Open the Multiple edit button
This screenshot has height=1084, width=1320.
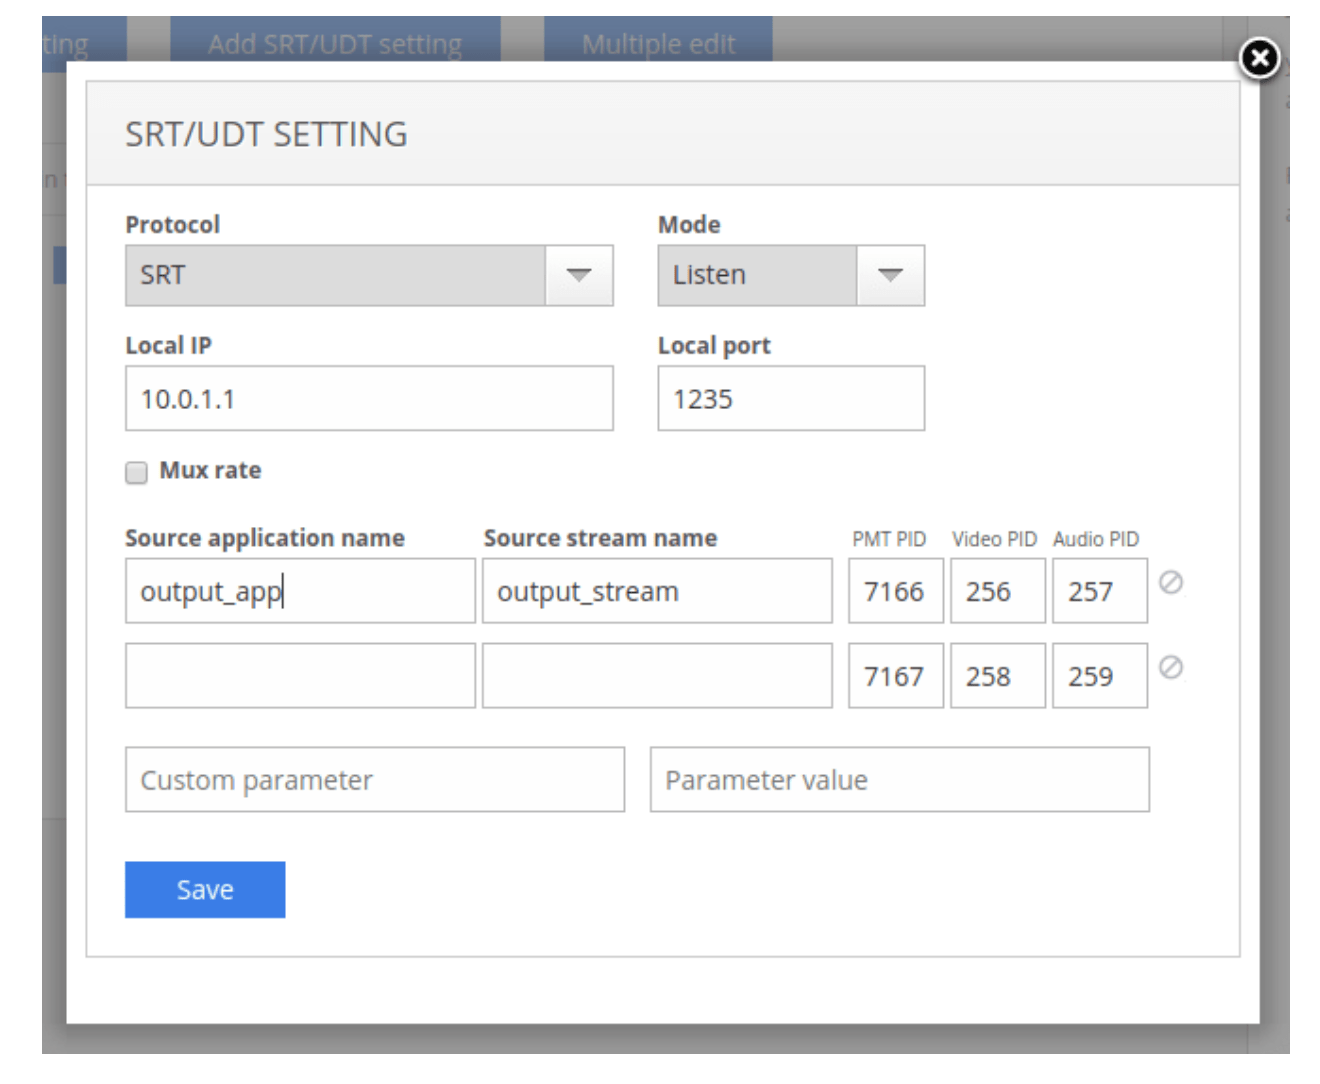(658, 44)
